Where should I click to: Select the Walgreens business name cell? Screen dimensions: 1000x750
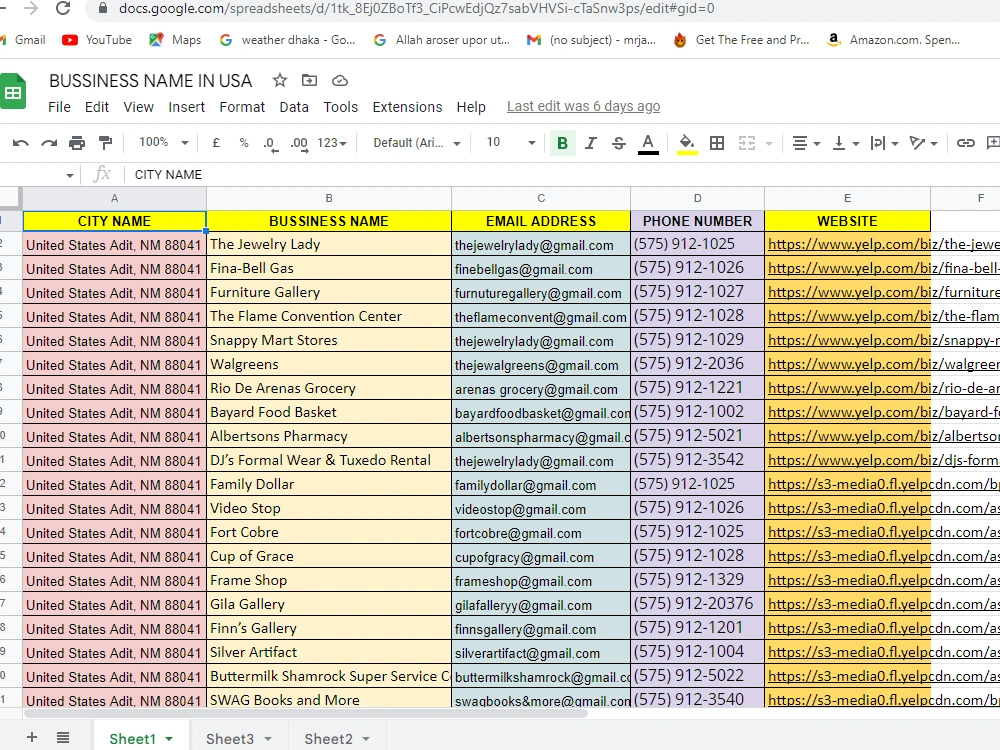tap(328, 364)
